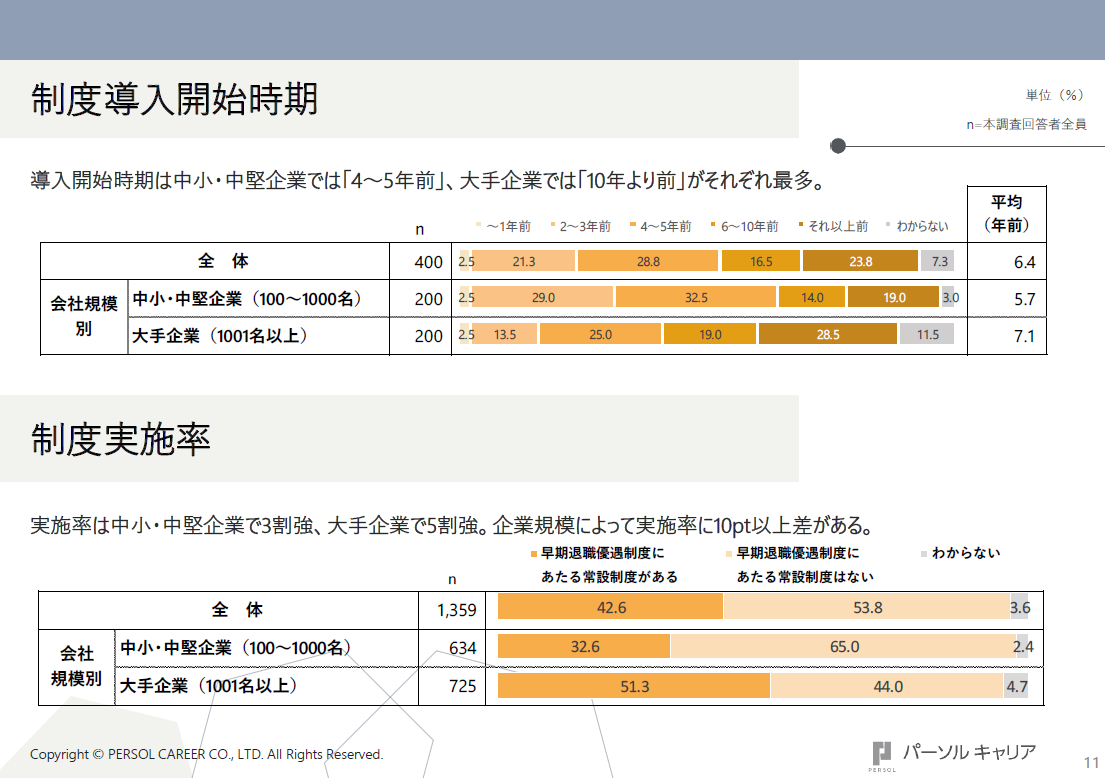Click the 常設制度がある legend marker
The image size is (1105, 778).
click(534, 553)
